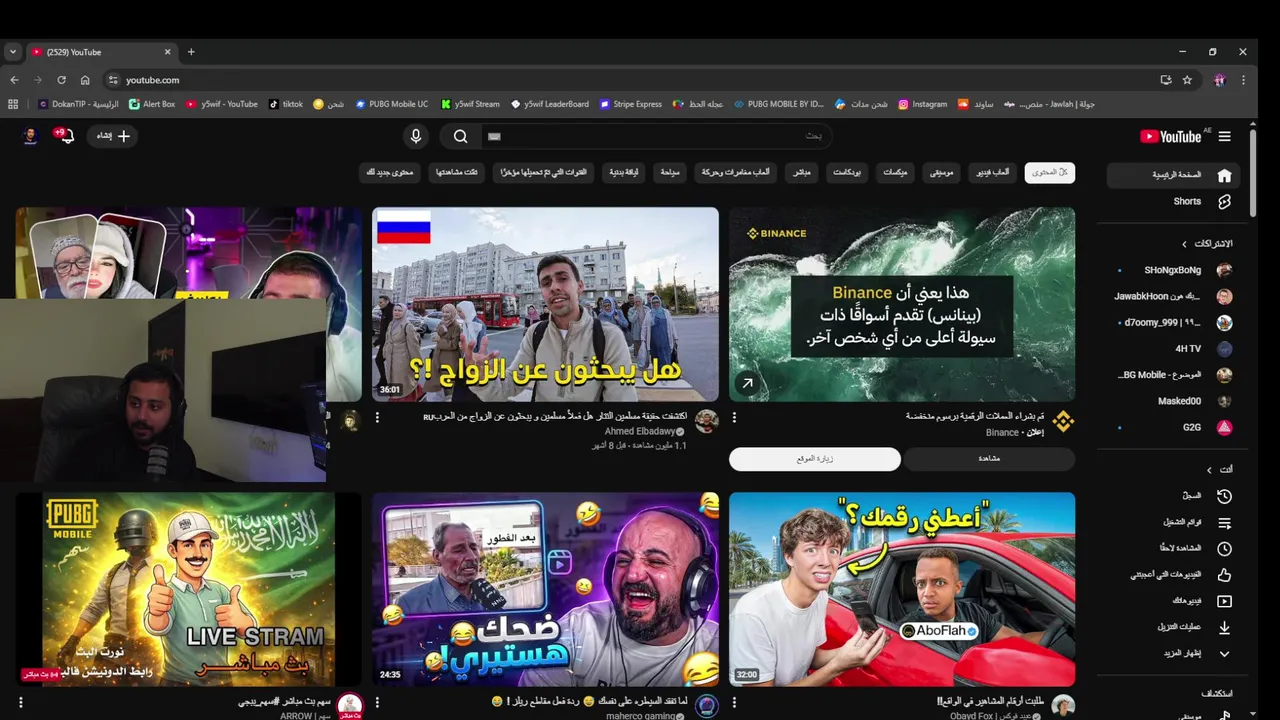The height and width of the screenshot is (720, 1280).
Task: Expand the subscriptions (الاشتراكات) section chevron
Action: [x=1185, y=244]
